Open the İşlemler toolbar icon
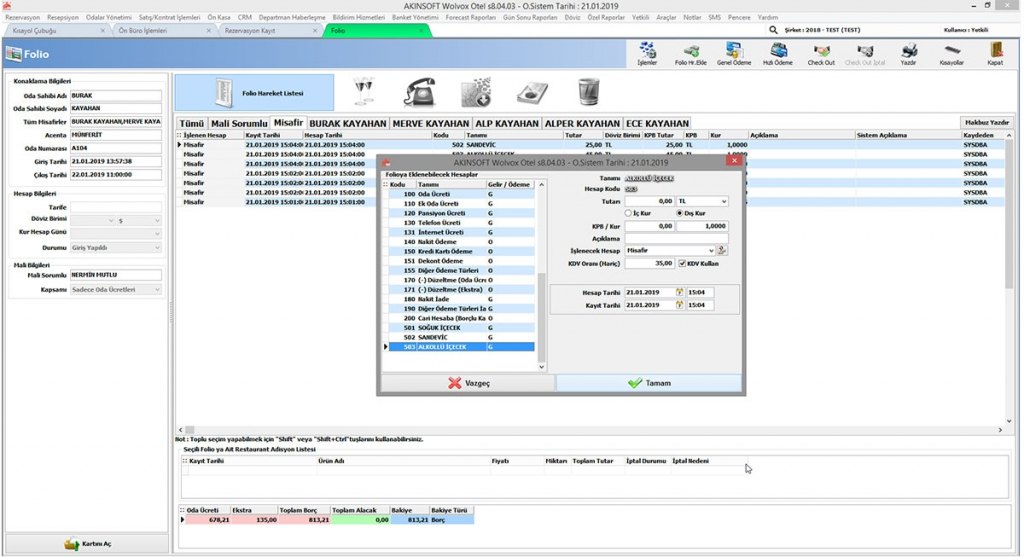Viewport: 1024px width, 557px height. (x=647, y=54)
